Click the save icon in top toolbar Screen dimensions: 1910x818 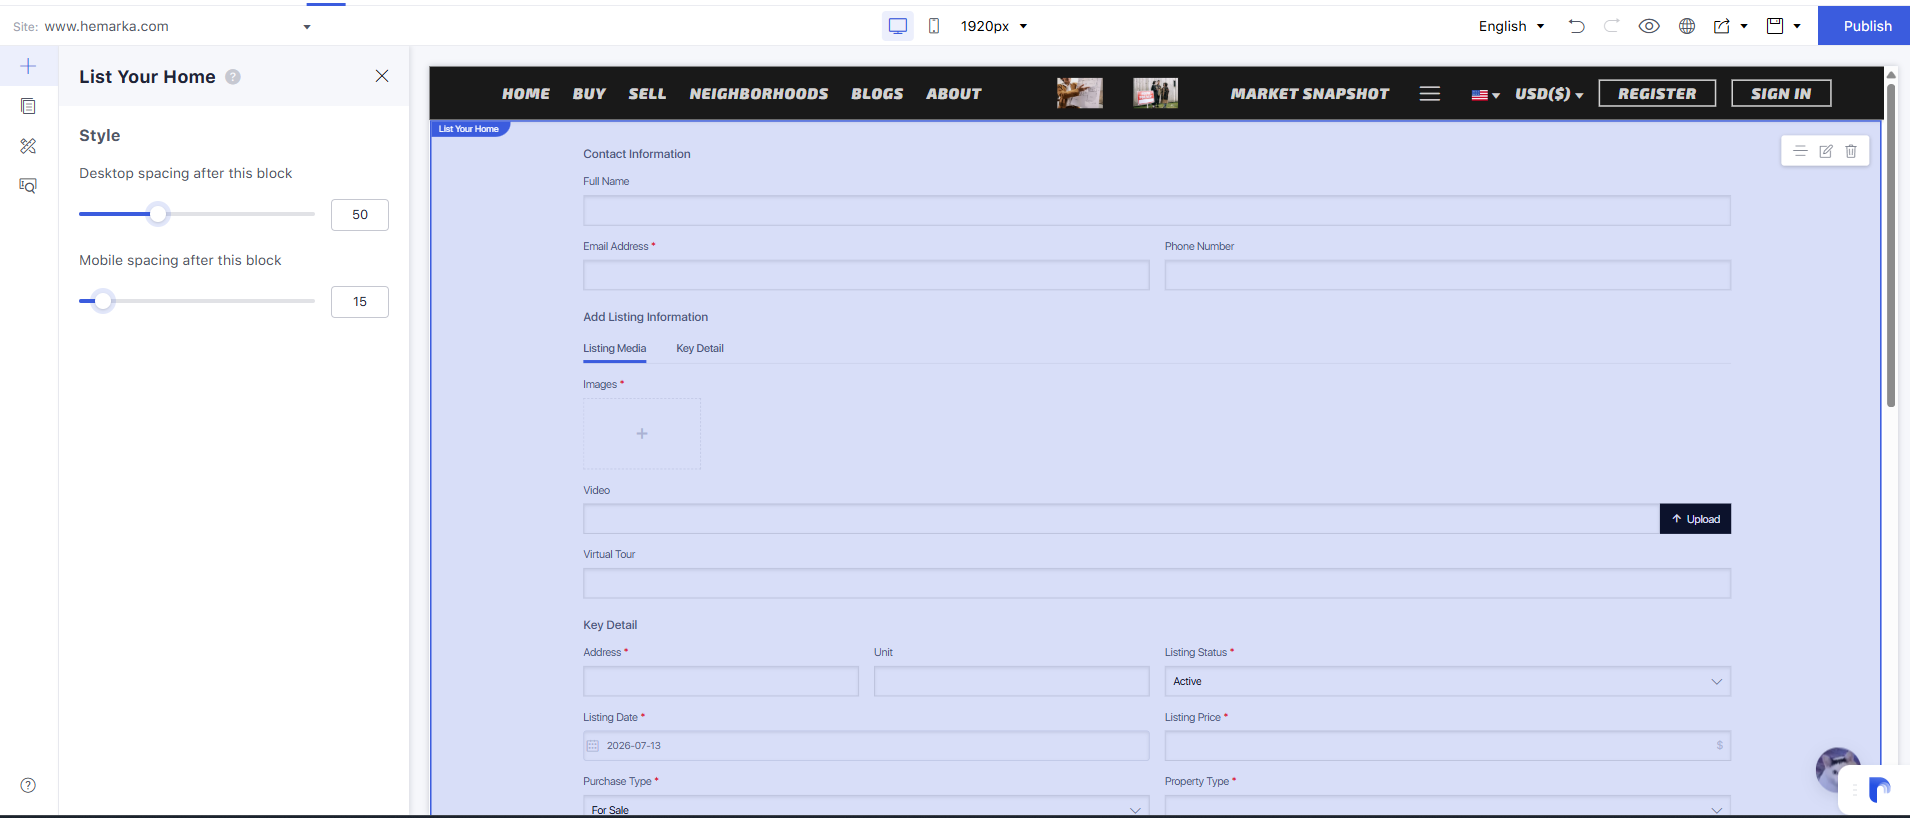[1775, 26]
